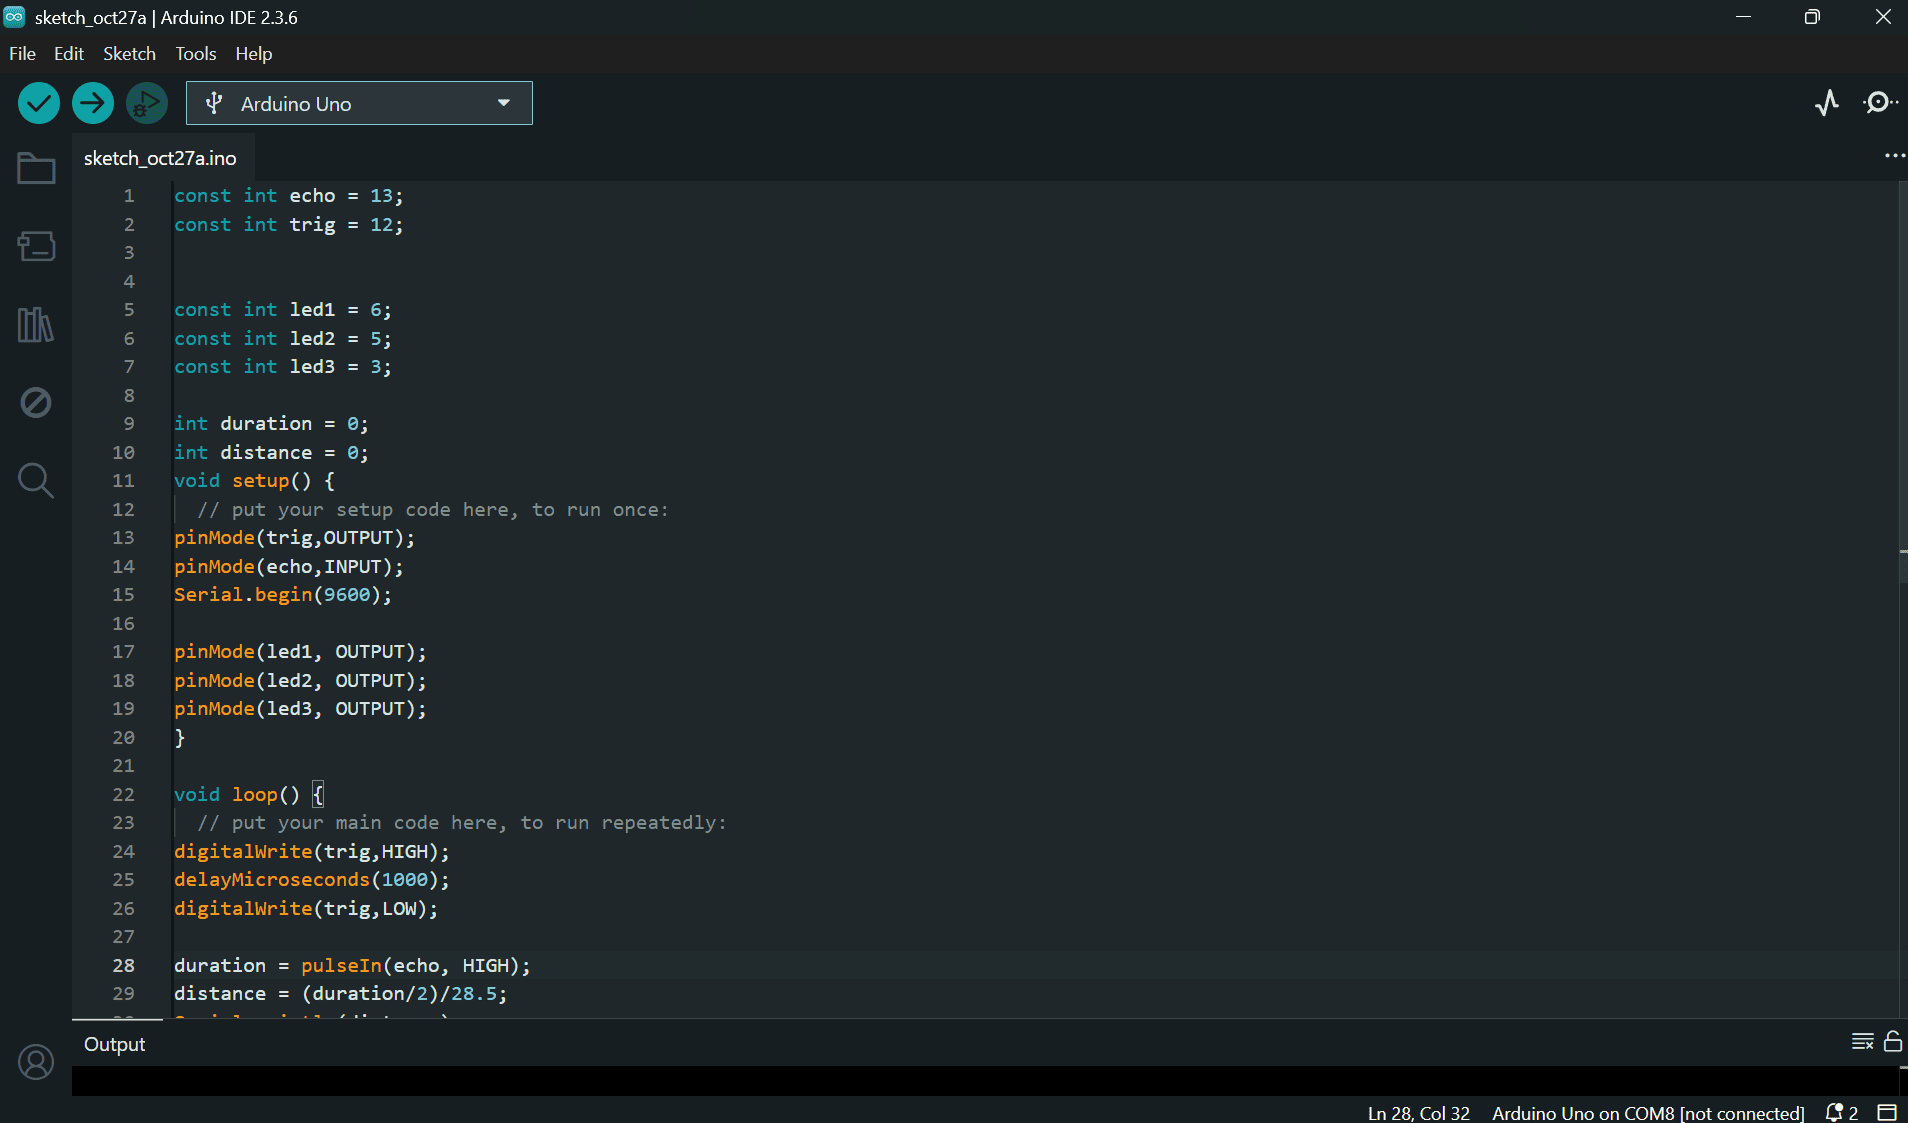Open the Serial Plotter

click(1827, 103)
